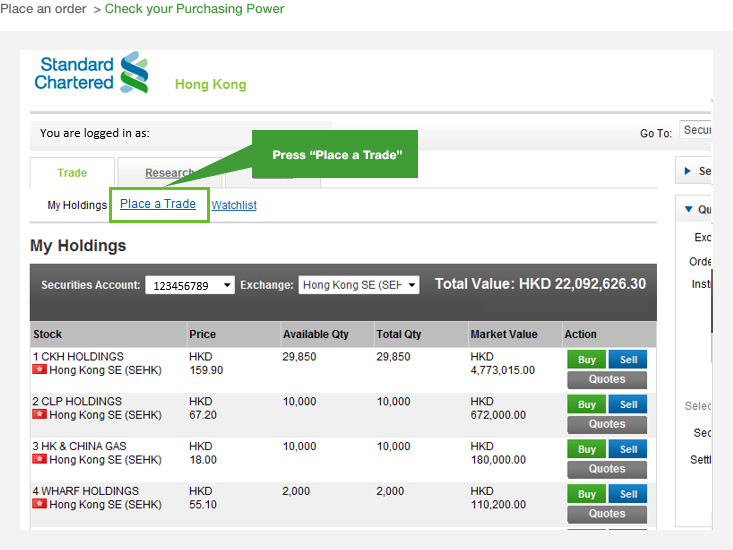Click the price HKD 159.90
The image size is (733, 550).
click(x=206, y=364)
